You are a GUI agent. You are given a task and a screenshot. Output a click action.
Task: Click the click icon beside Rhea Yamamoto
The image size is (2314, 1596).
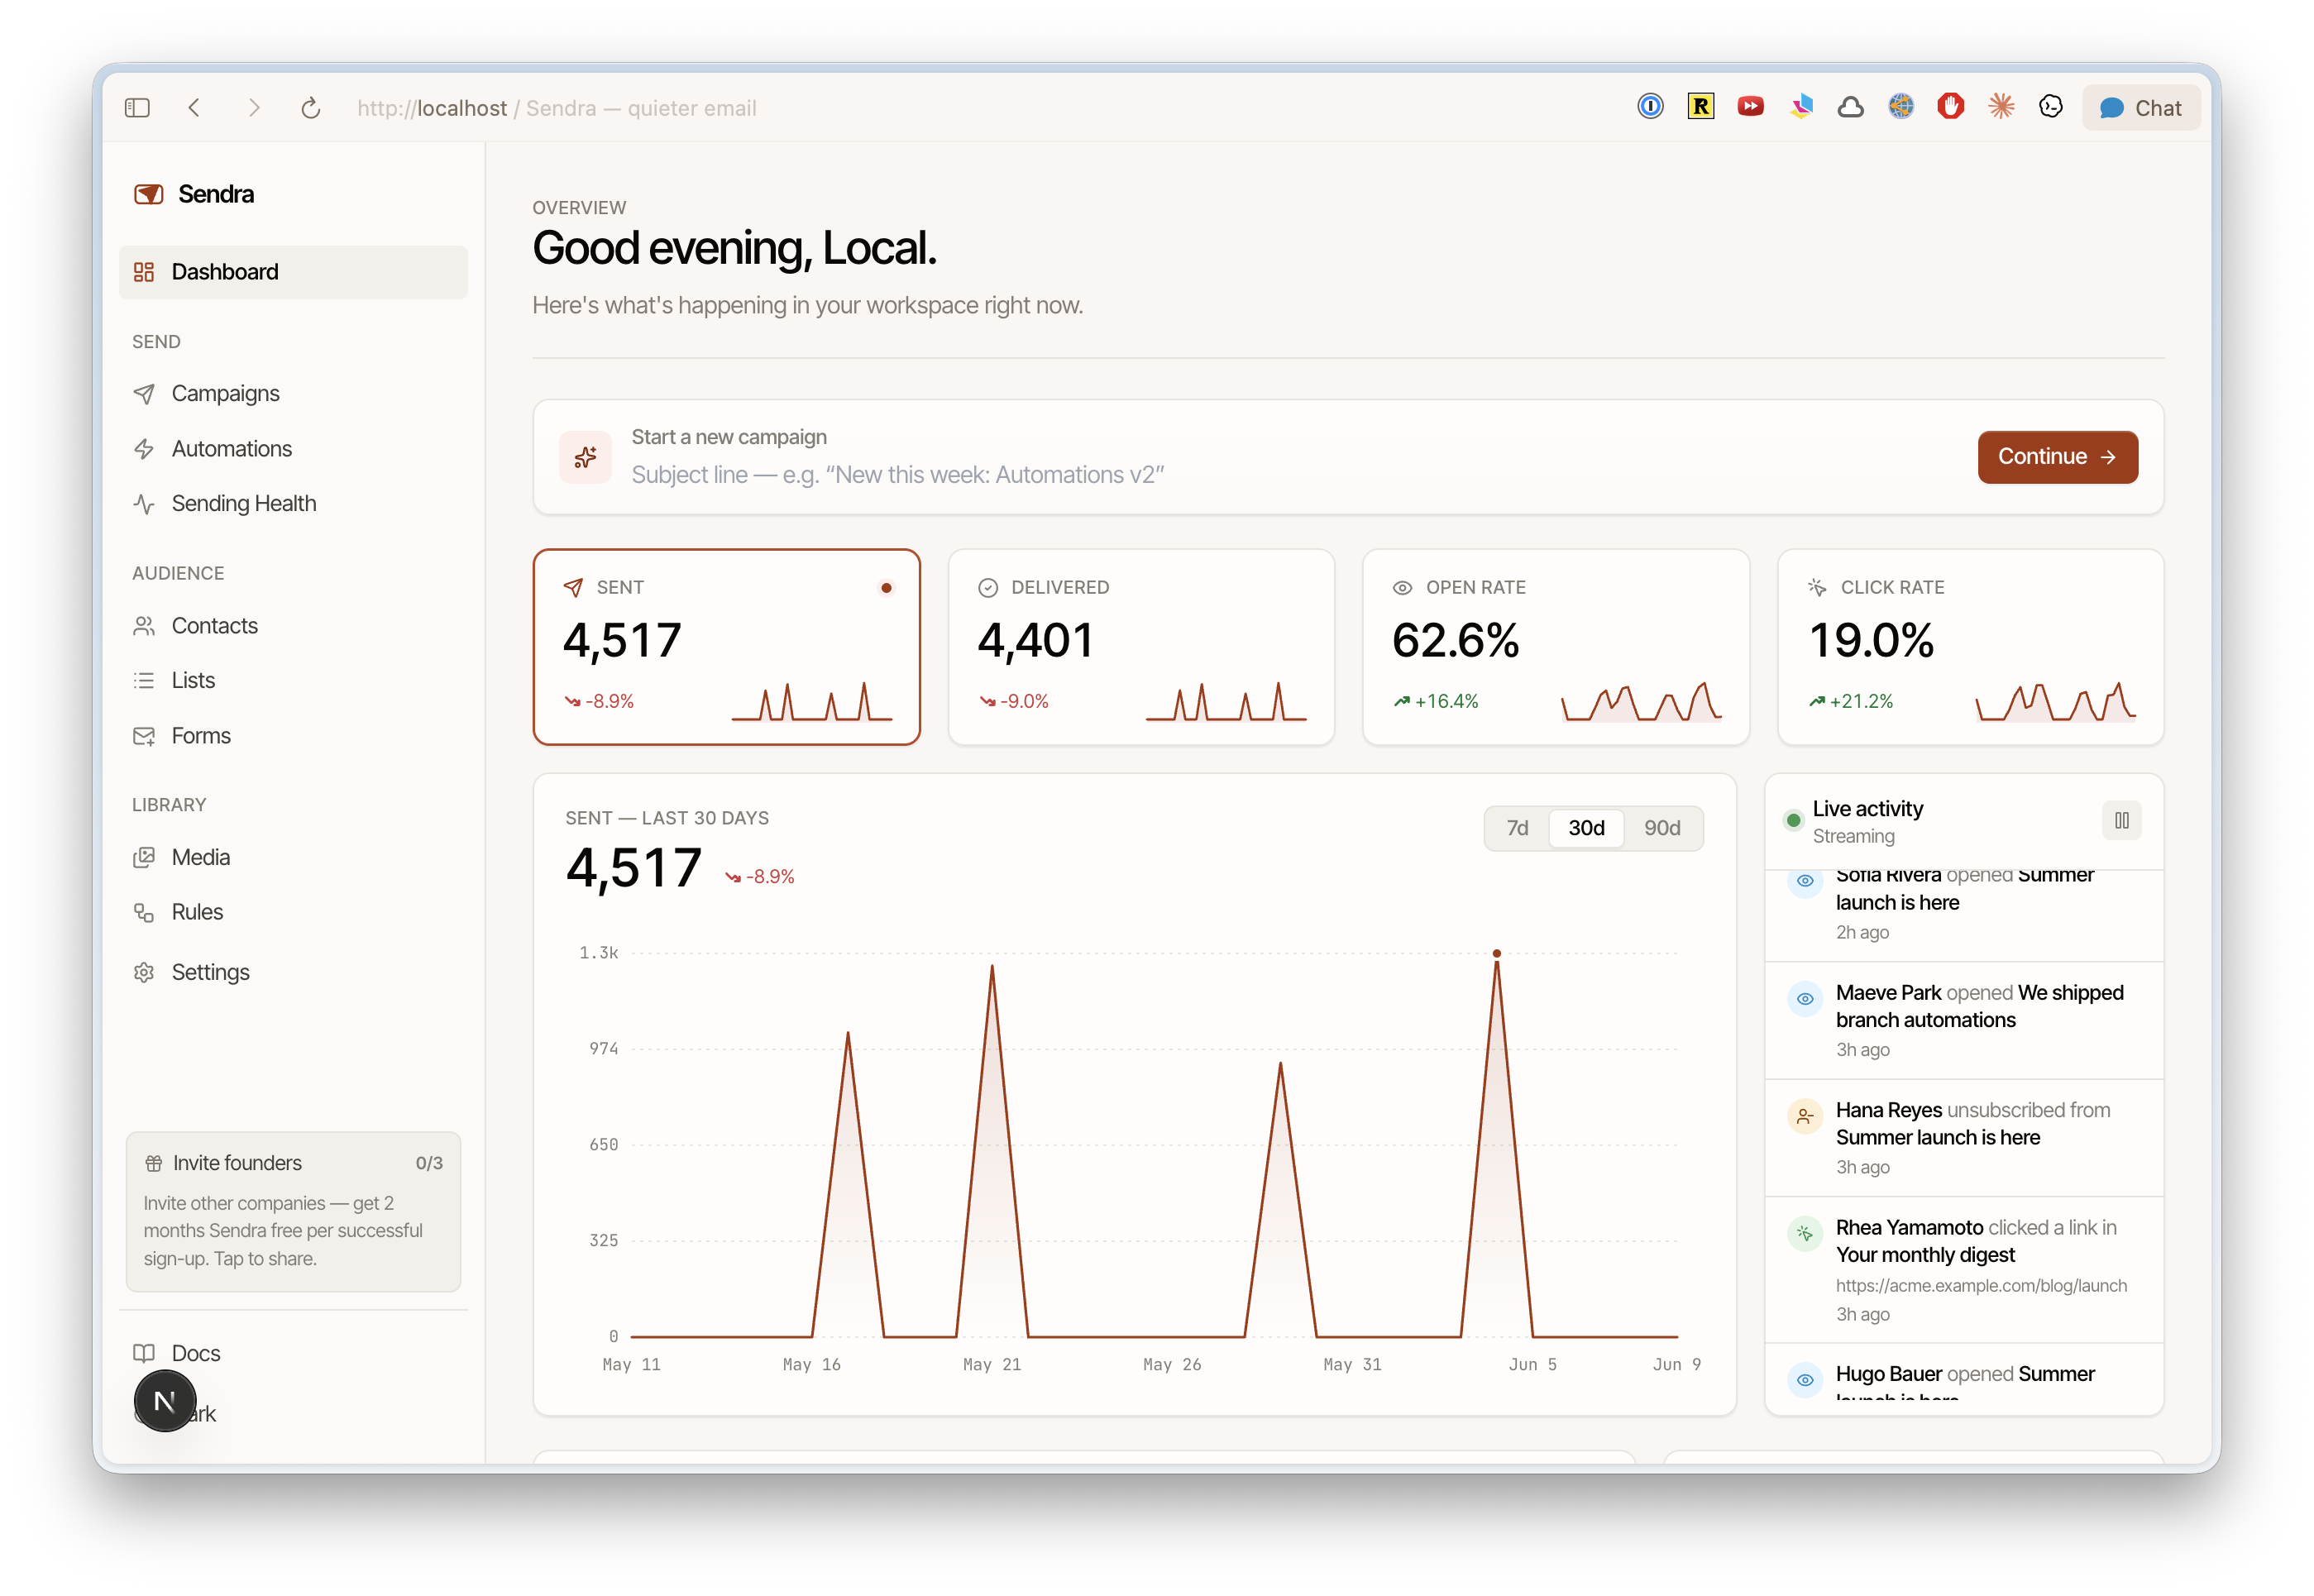1804,1234
